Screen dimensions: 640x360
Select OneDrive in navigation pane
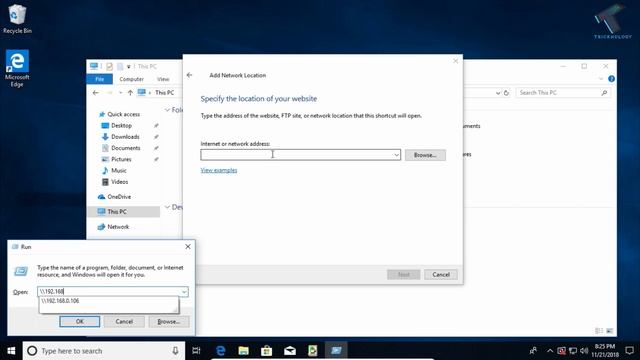click(x=119, y=197)
